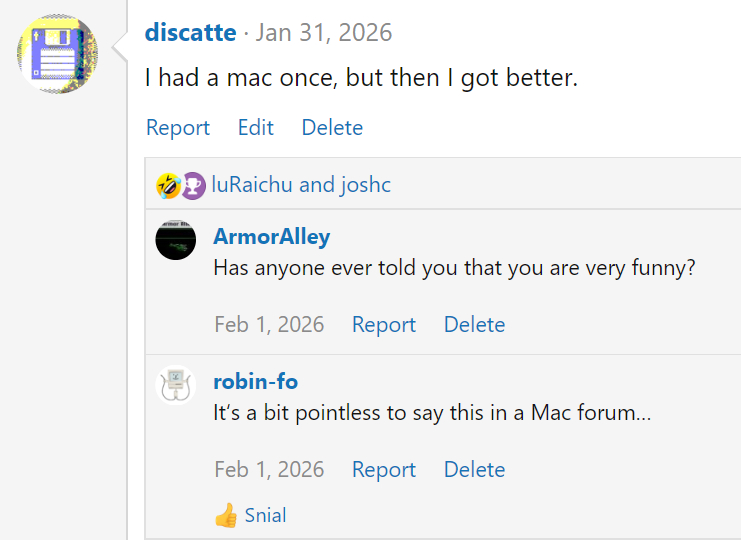Delete ArmorAlley's reply

(x=474, y=325)
